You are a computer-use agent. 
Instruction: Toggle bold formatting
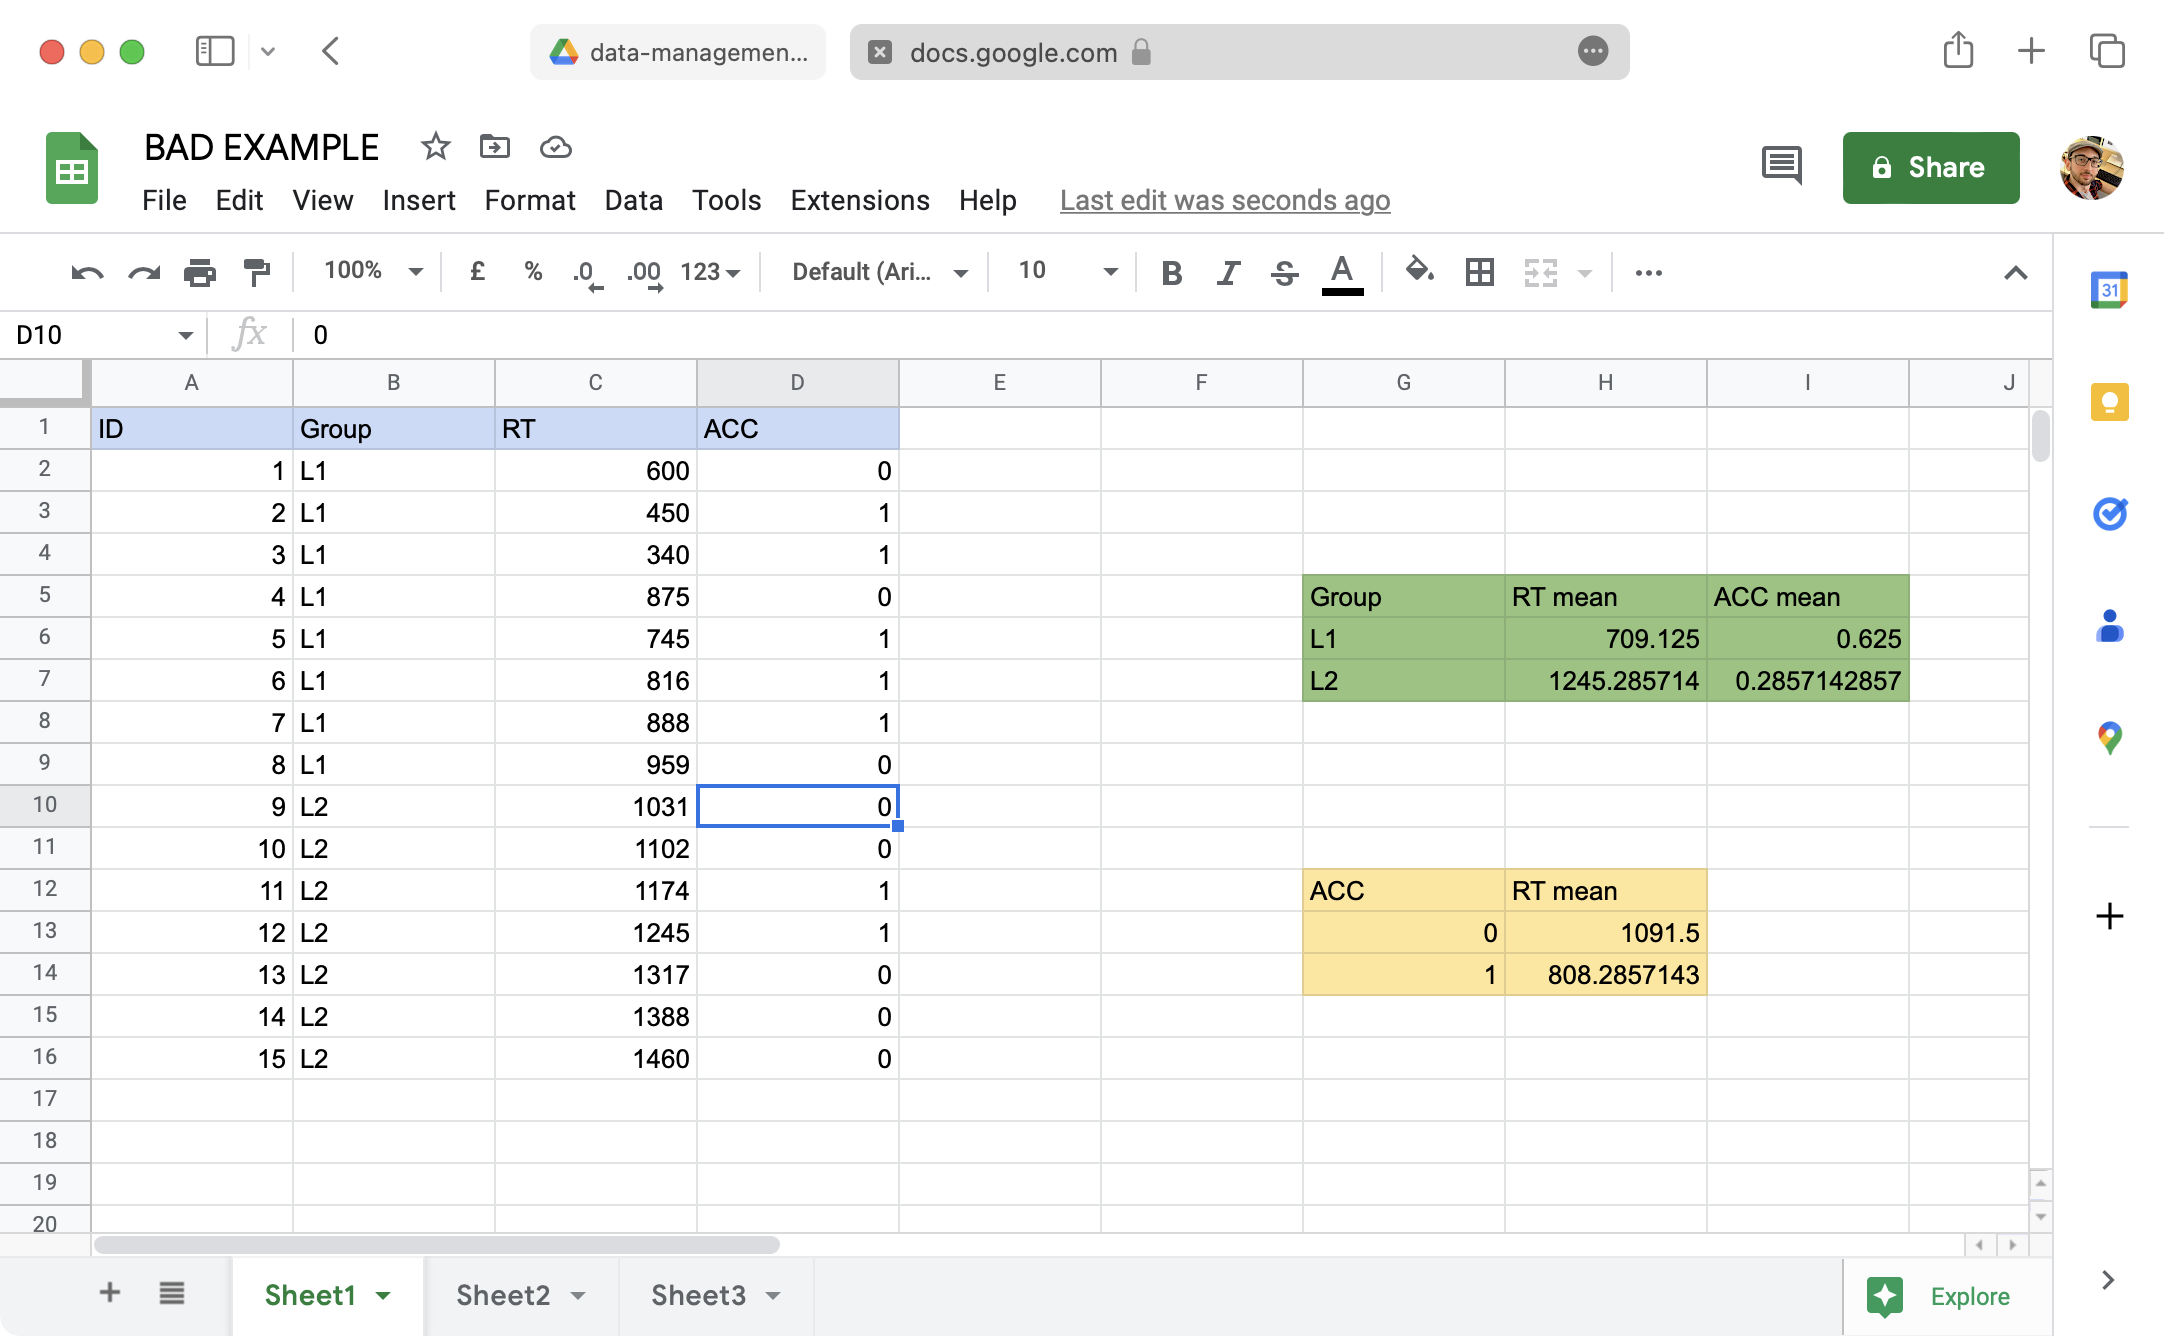pos(1172,272)
